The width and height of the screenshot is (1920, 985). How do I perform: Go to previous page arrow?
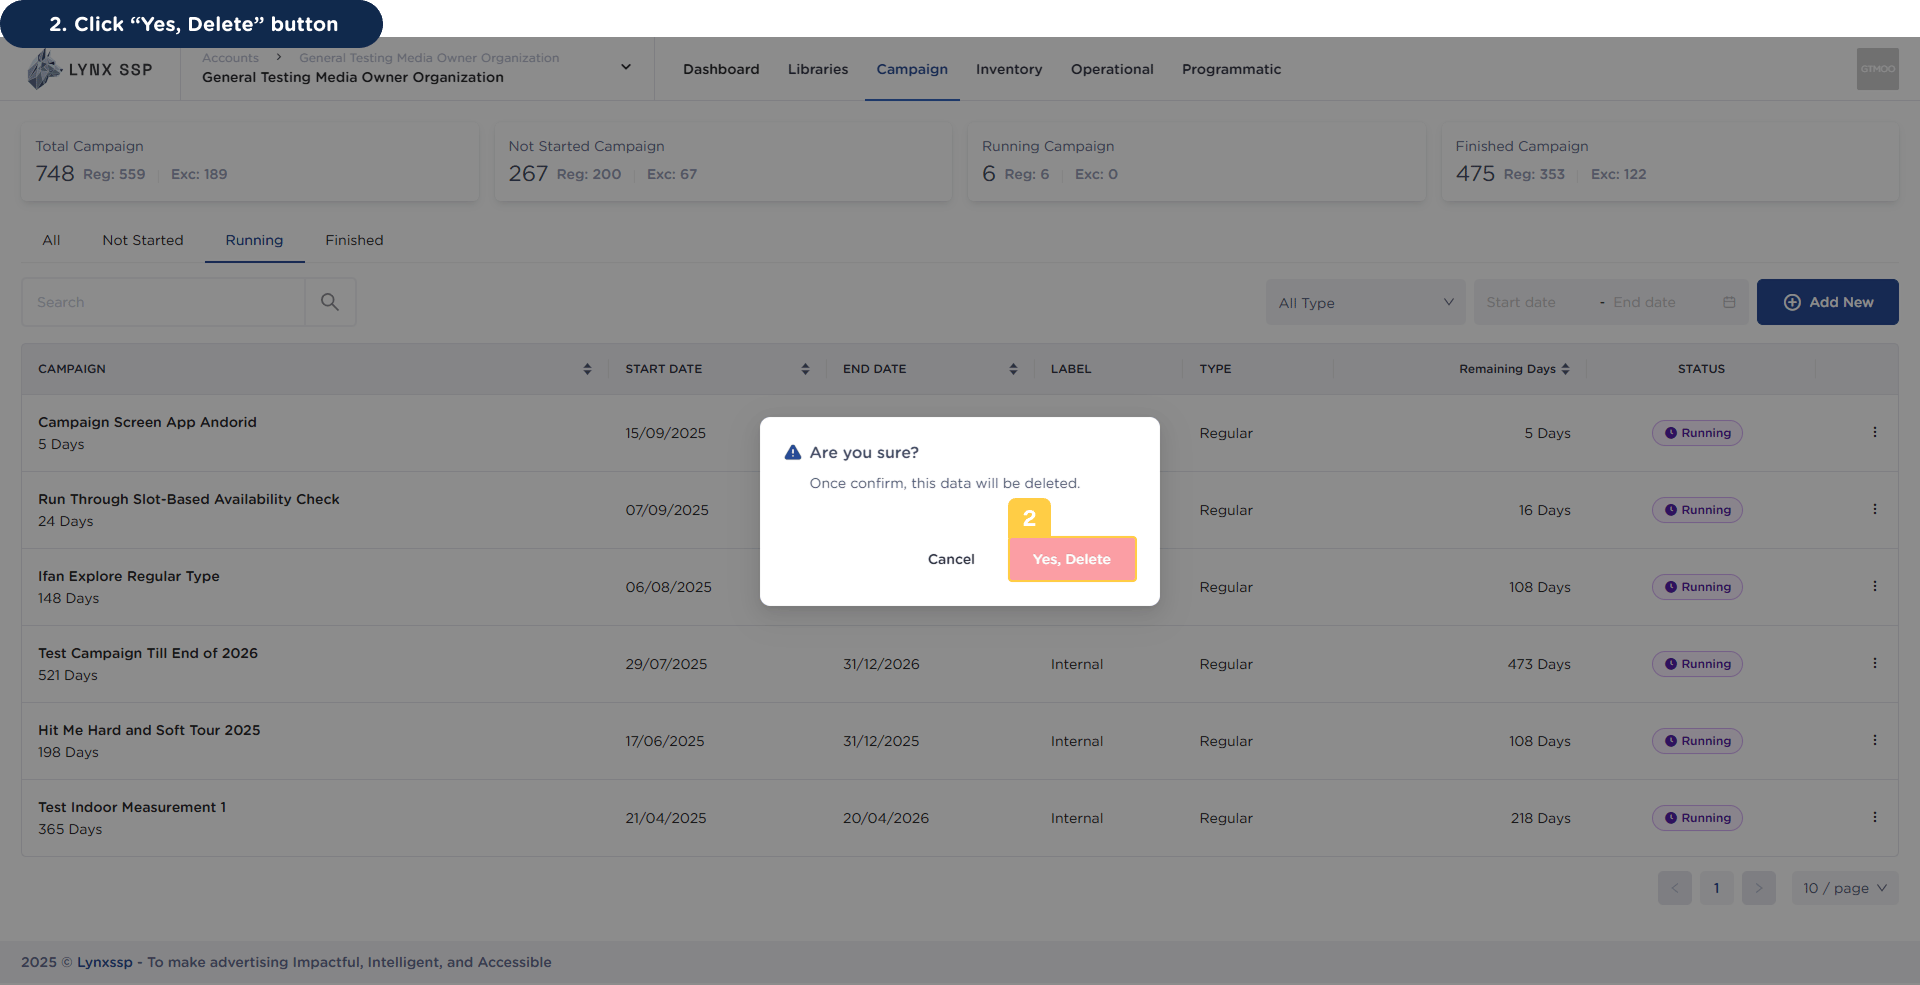tap(1674, 888)
